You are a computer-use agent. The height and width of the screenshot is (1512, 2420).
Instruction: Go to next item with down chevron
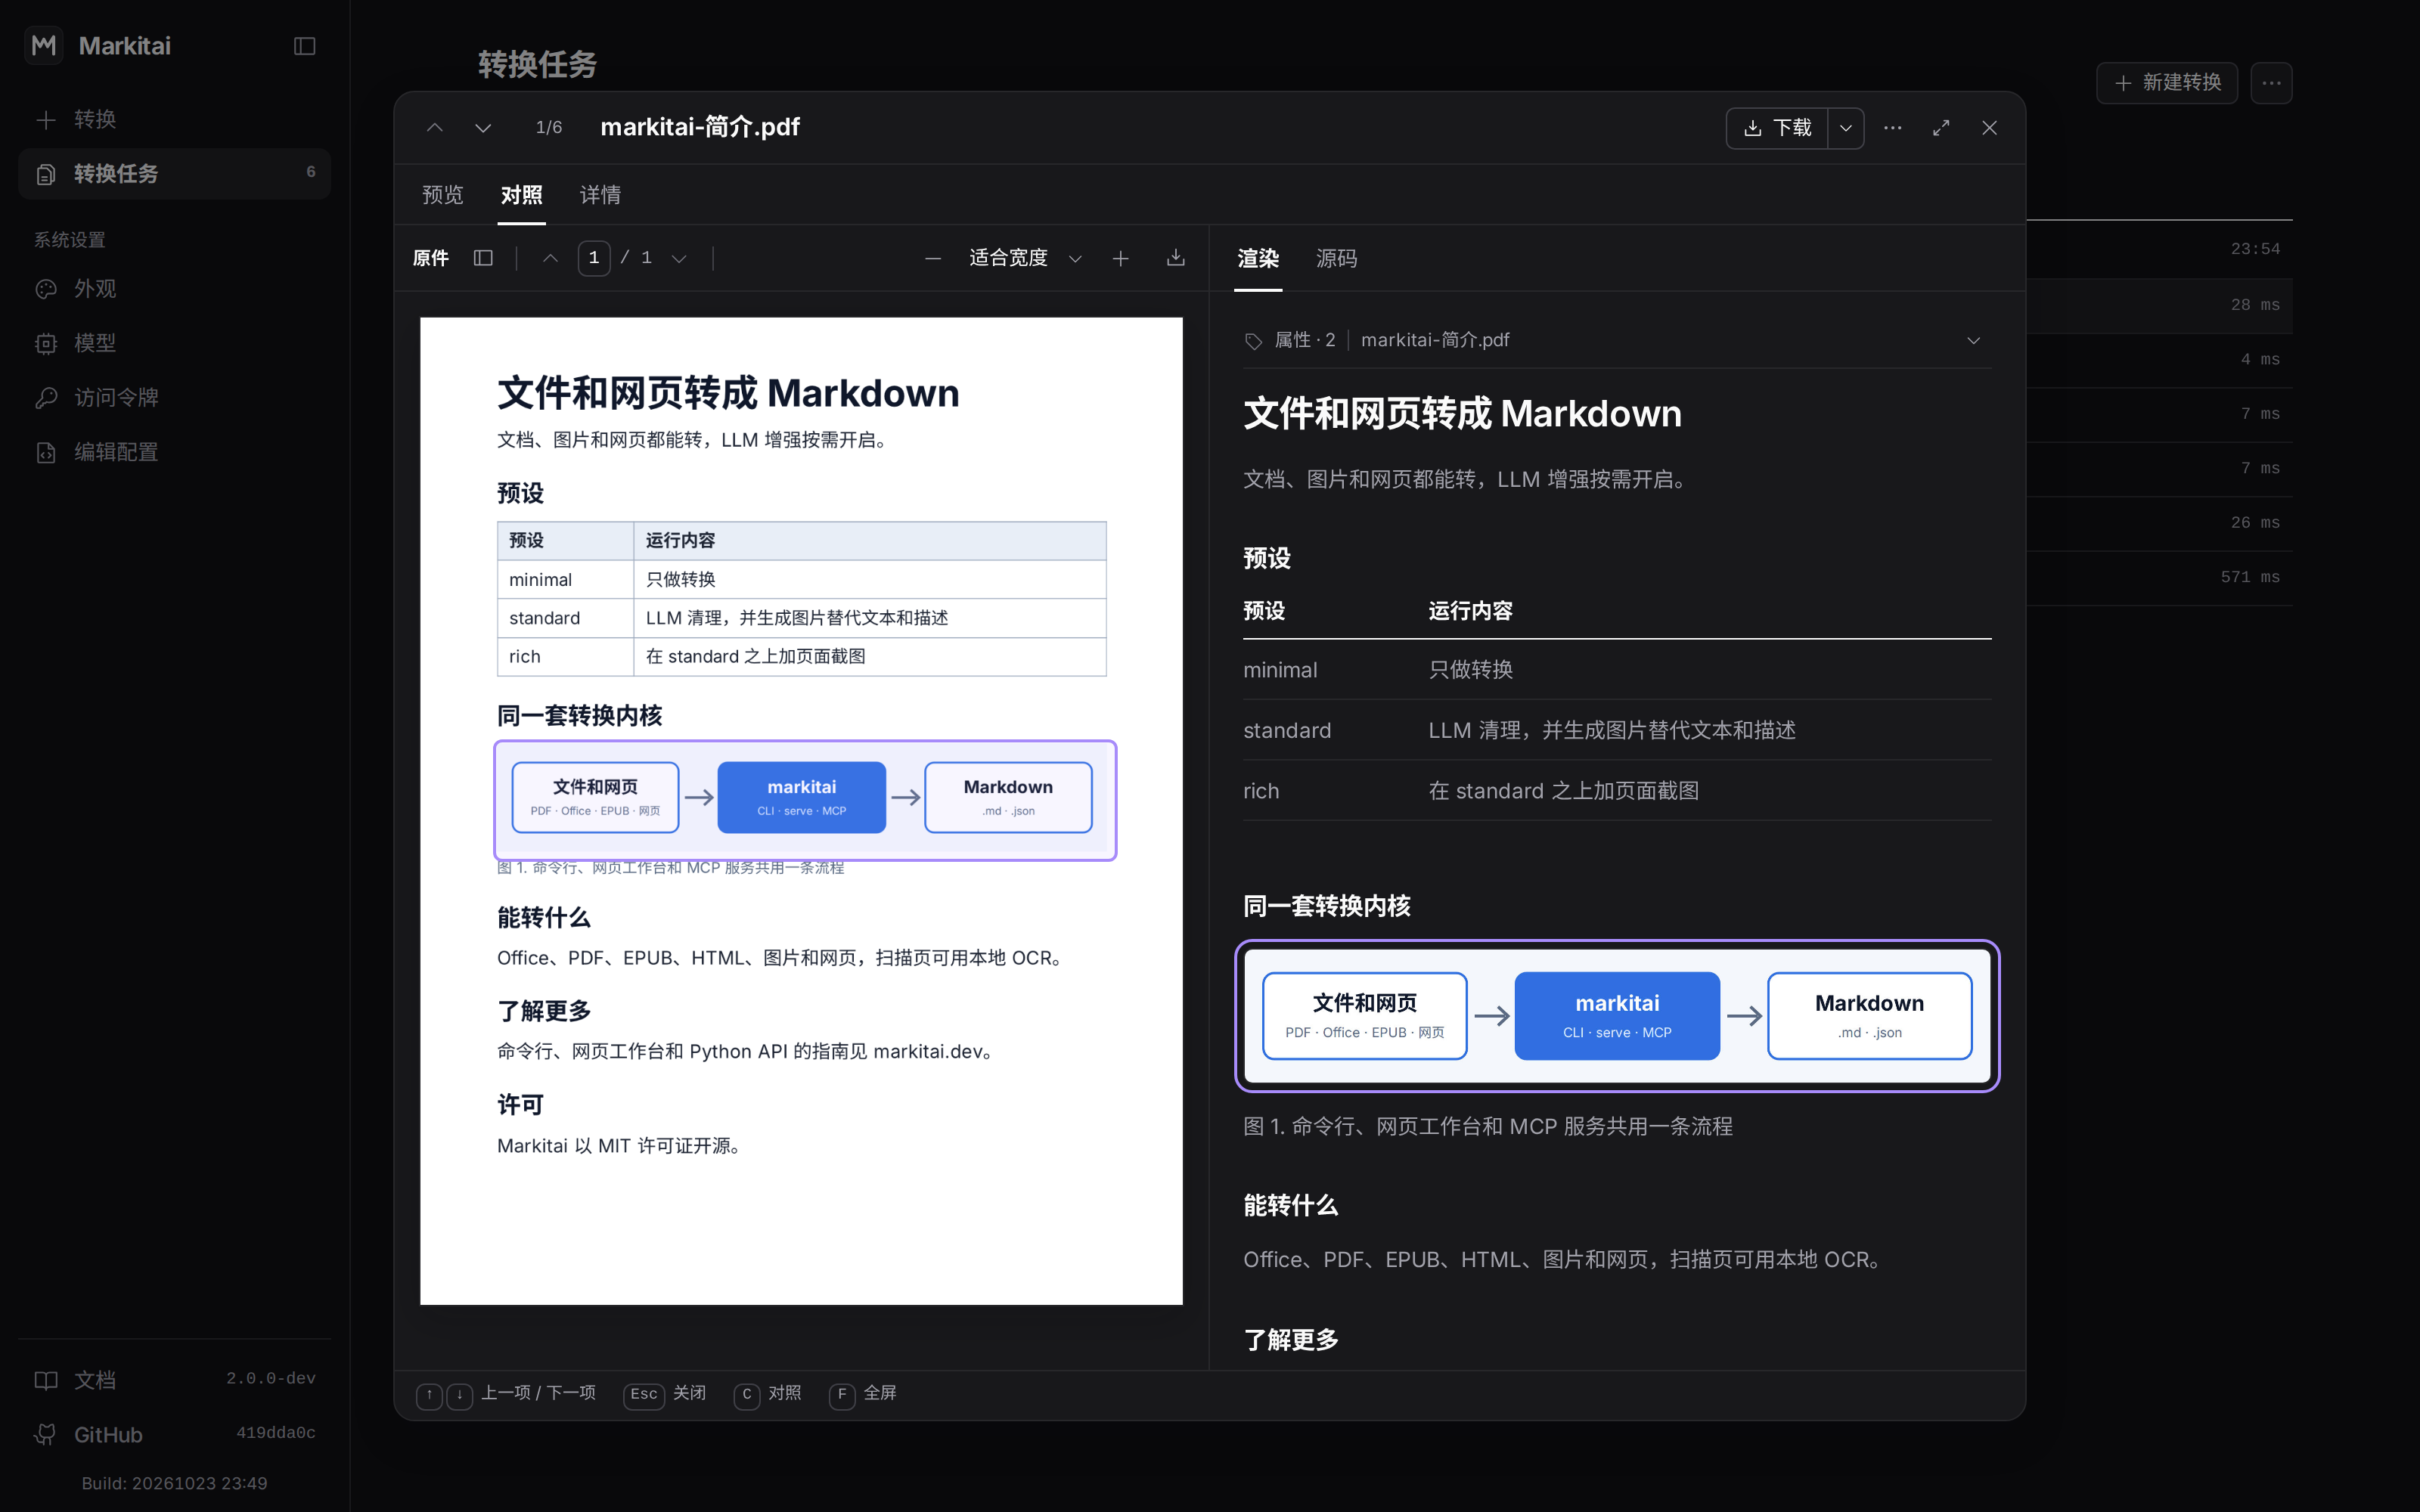point(483,128)
